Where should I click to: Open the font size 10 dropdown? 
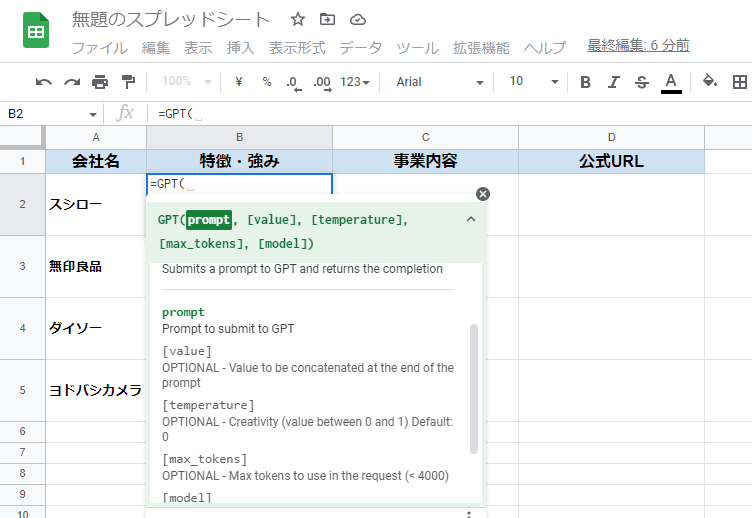[x=533, y=81]
